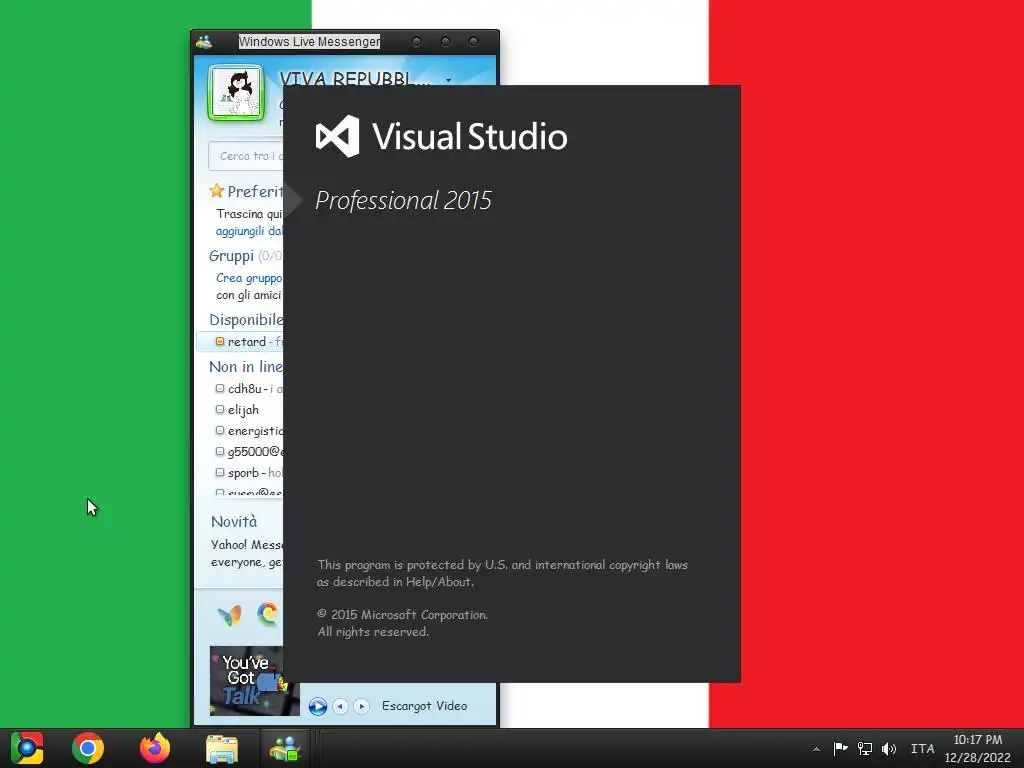The width and height of the screenshot is (1024, 768).
Task: Open the Windows Start button in taskbar
Action: click(x=27, y=748)
